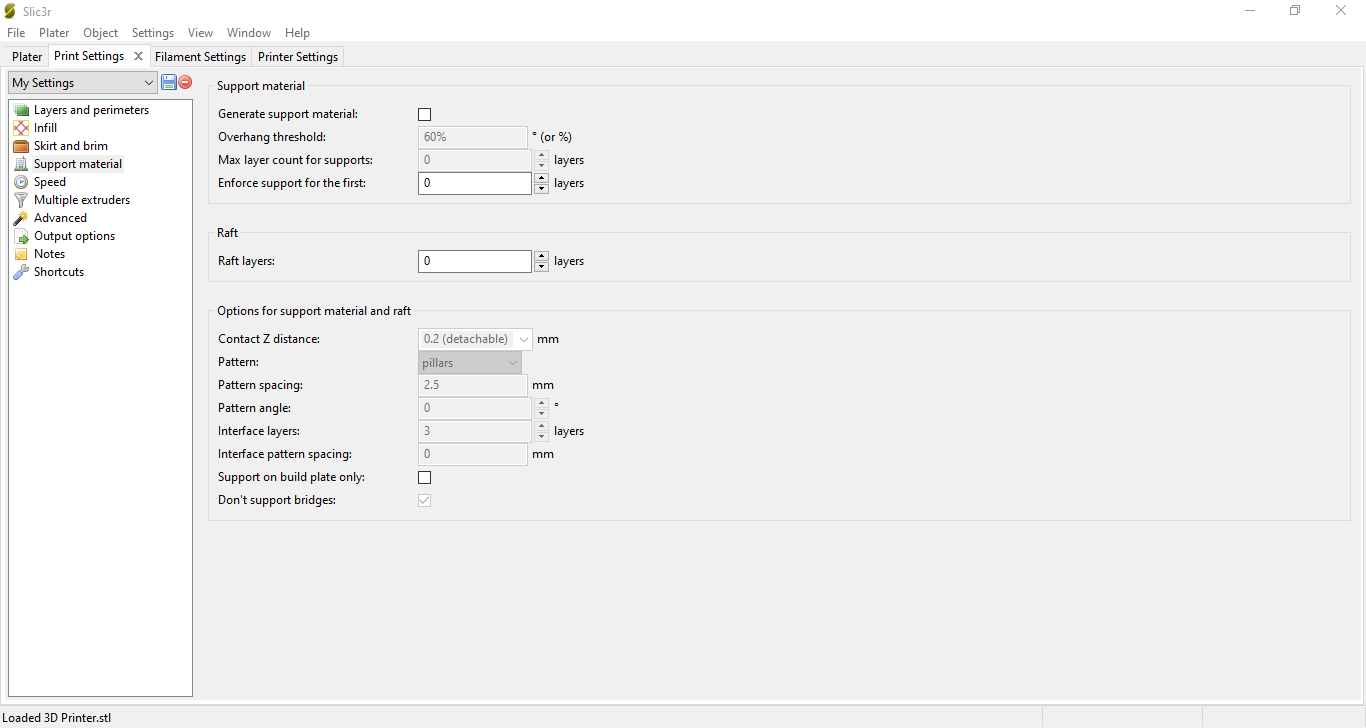Select the Infill icon in sidebar
Viewport: 1366px width, 728px height.
pyautogui.click(x=21, y=128)
